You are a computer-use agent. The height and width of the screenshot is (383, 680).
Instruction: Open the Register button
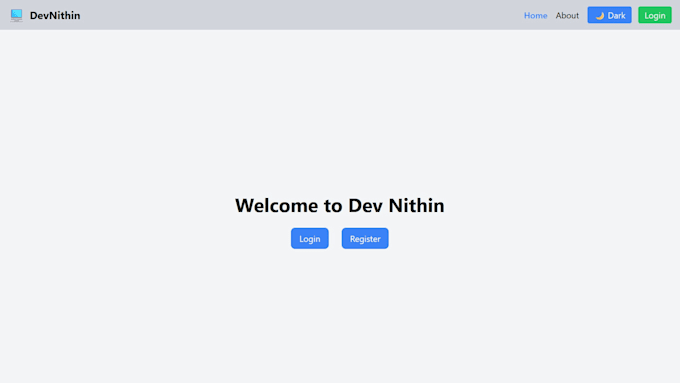point(365,239)
